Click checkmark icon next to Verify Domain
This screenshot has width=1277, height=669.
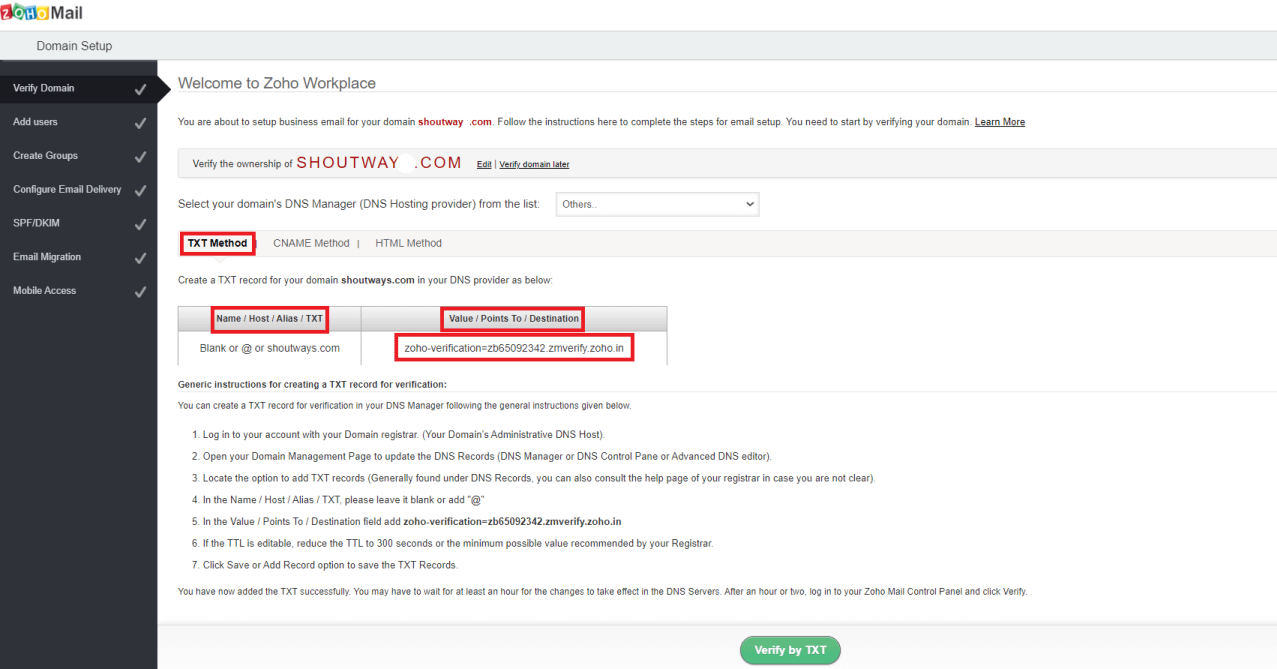coord(140,89)
